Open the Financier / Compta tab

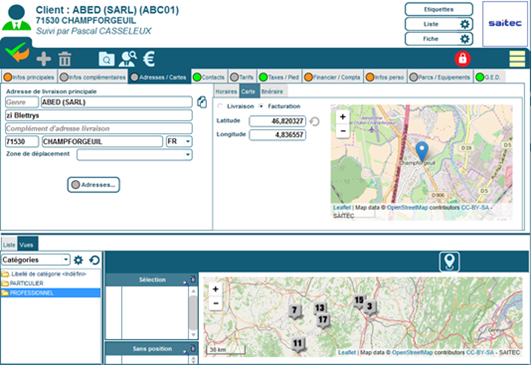pyautogui.click(x=333, y=77)
